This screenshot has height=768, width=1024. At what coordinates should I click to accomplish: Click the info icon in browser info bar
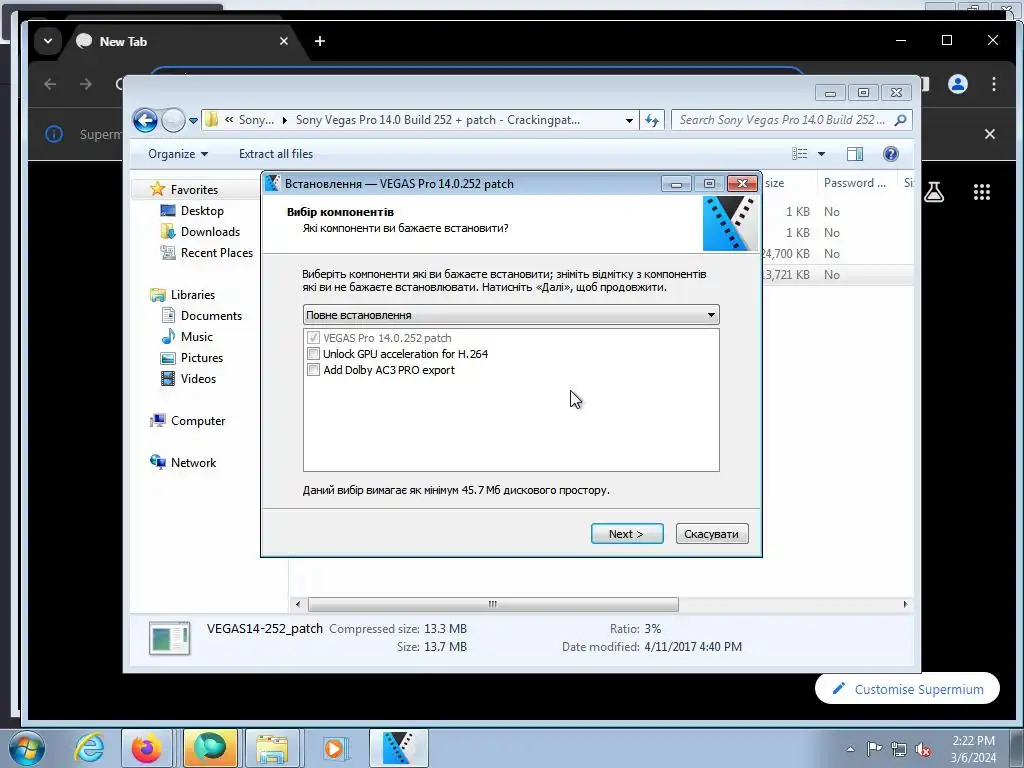pos(54,134)
